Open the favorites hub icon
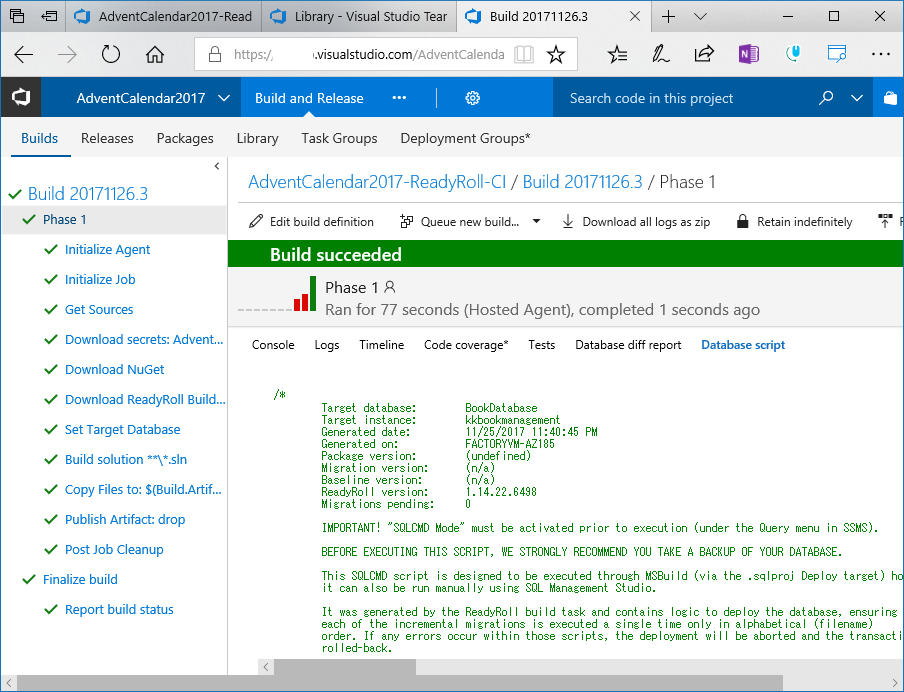Image resolution: width=904 pixels, height=692 pixels. (x=617, y=54)
